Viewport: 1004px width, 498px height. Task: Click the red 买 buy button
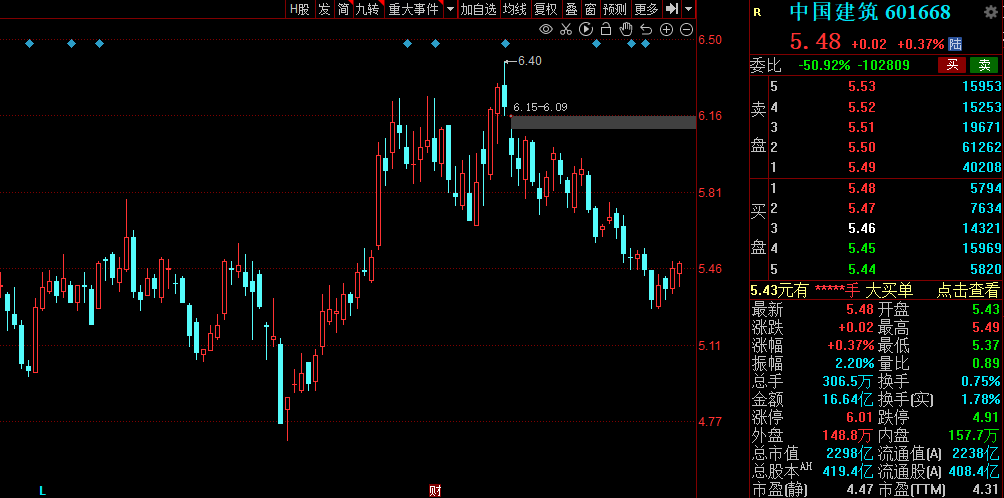click(x=952, y=65)
